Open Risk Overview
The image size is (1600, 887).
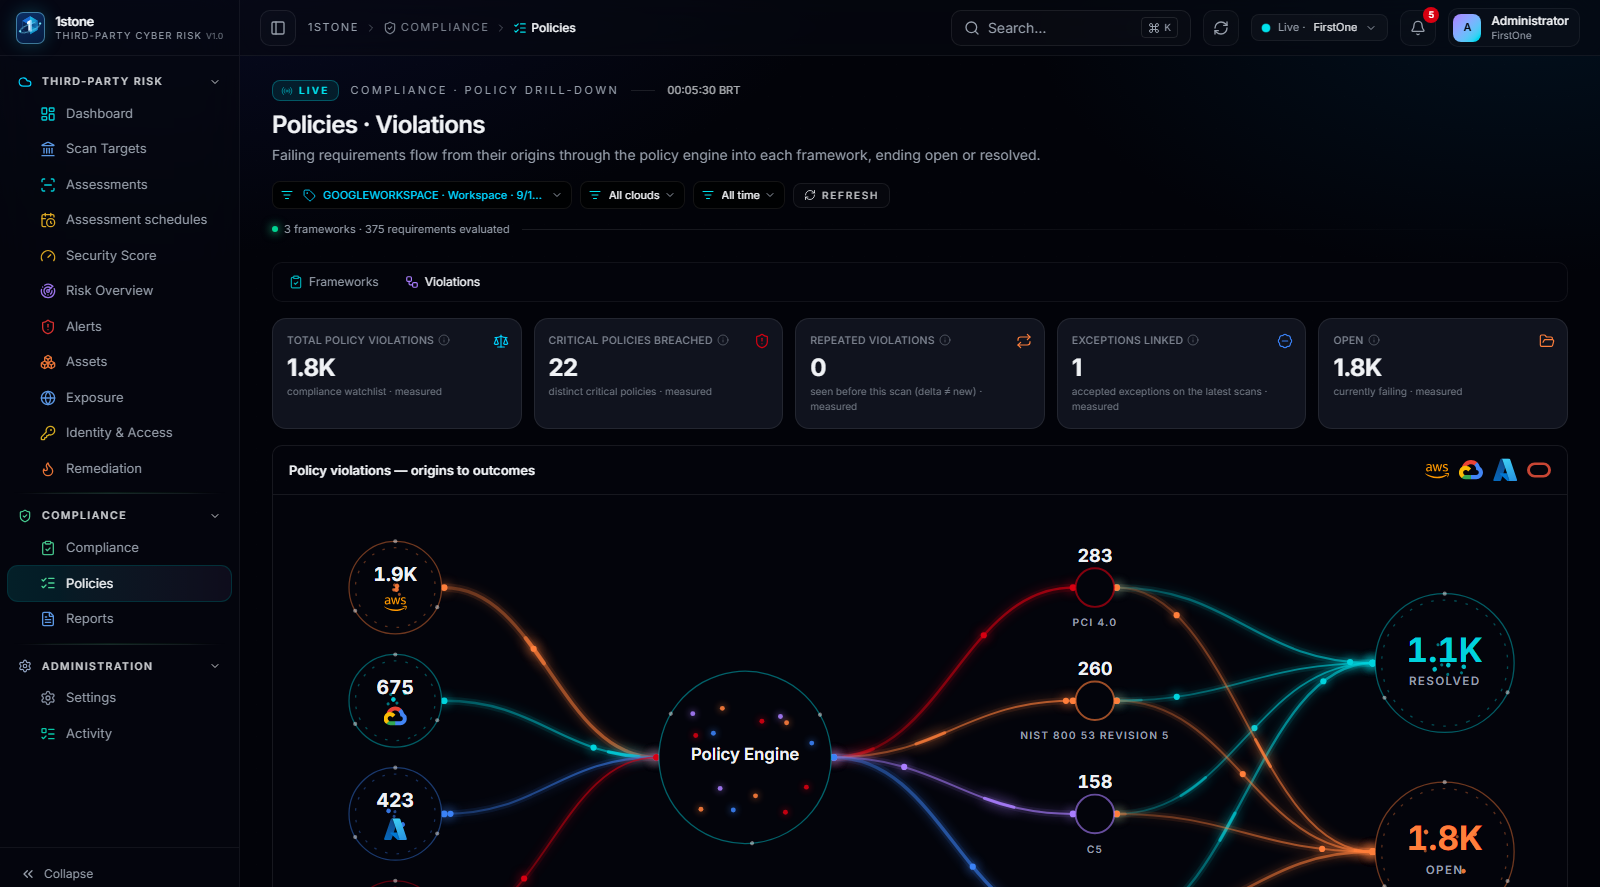(x=120, y=291)
